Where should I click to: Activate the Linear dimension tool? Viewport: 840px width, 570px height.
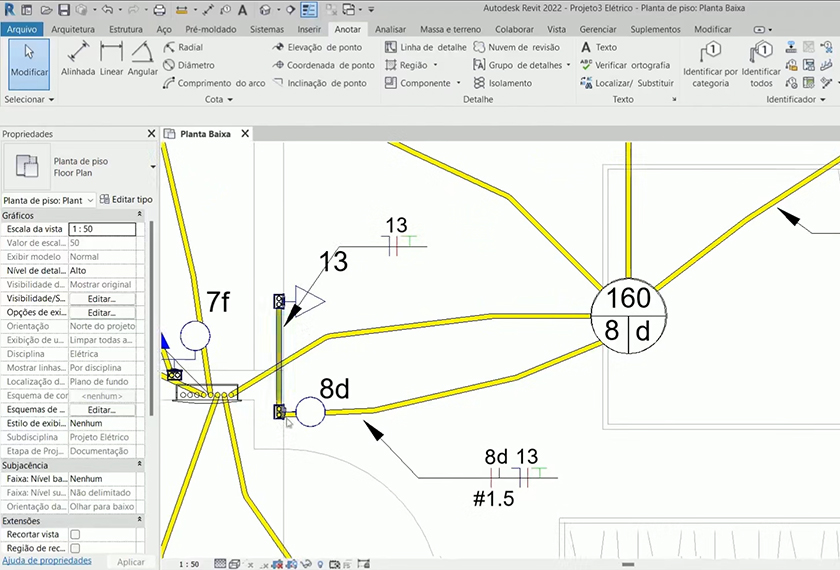(x=111, y=58)
